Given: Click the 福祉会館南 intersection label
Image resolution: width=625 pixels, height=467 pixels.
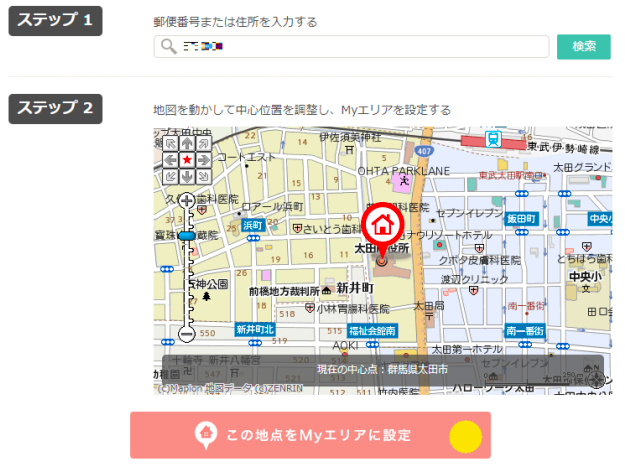Looking at the screenshot, I should click(x=372, y=331).
